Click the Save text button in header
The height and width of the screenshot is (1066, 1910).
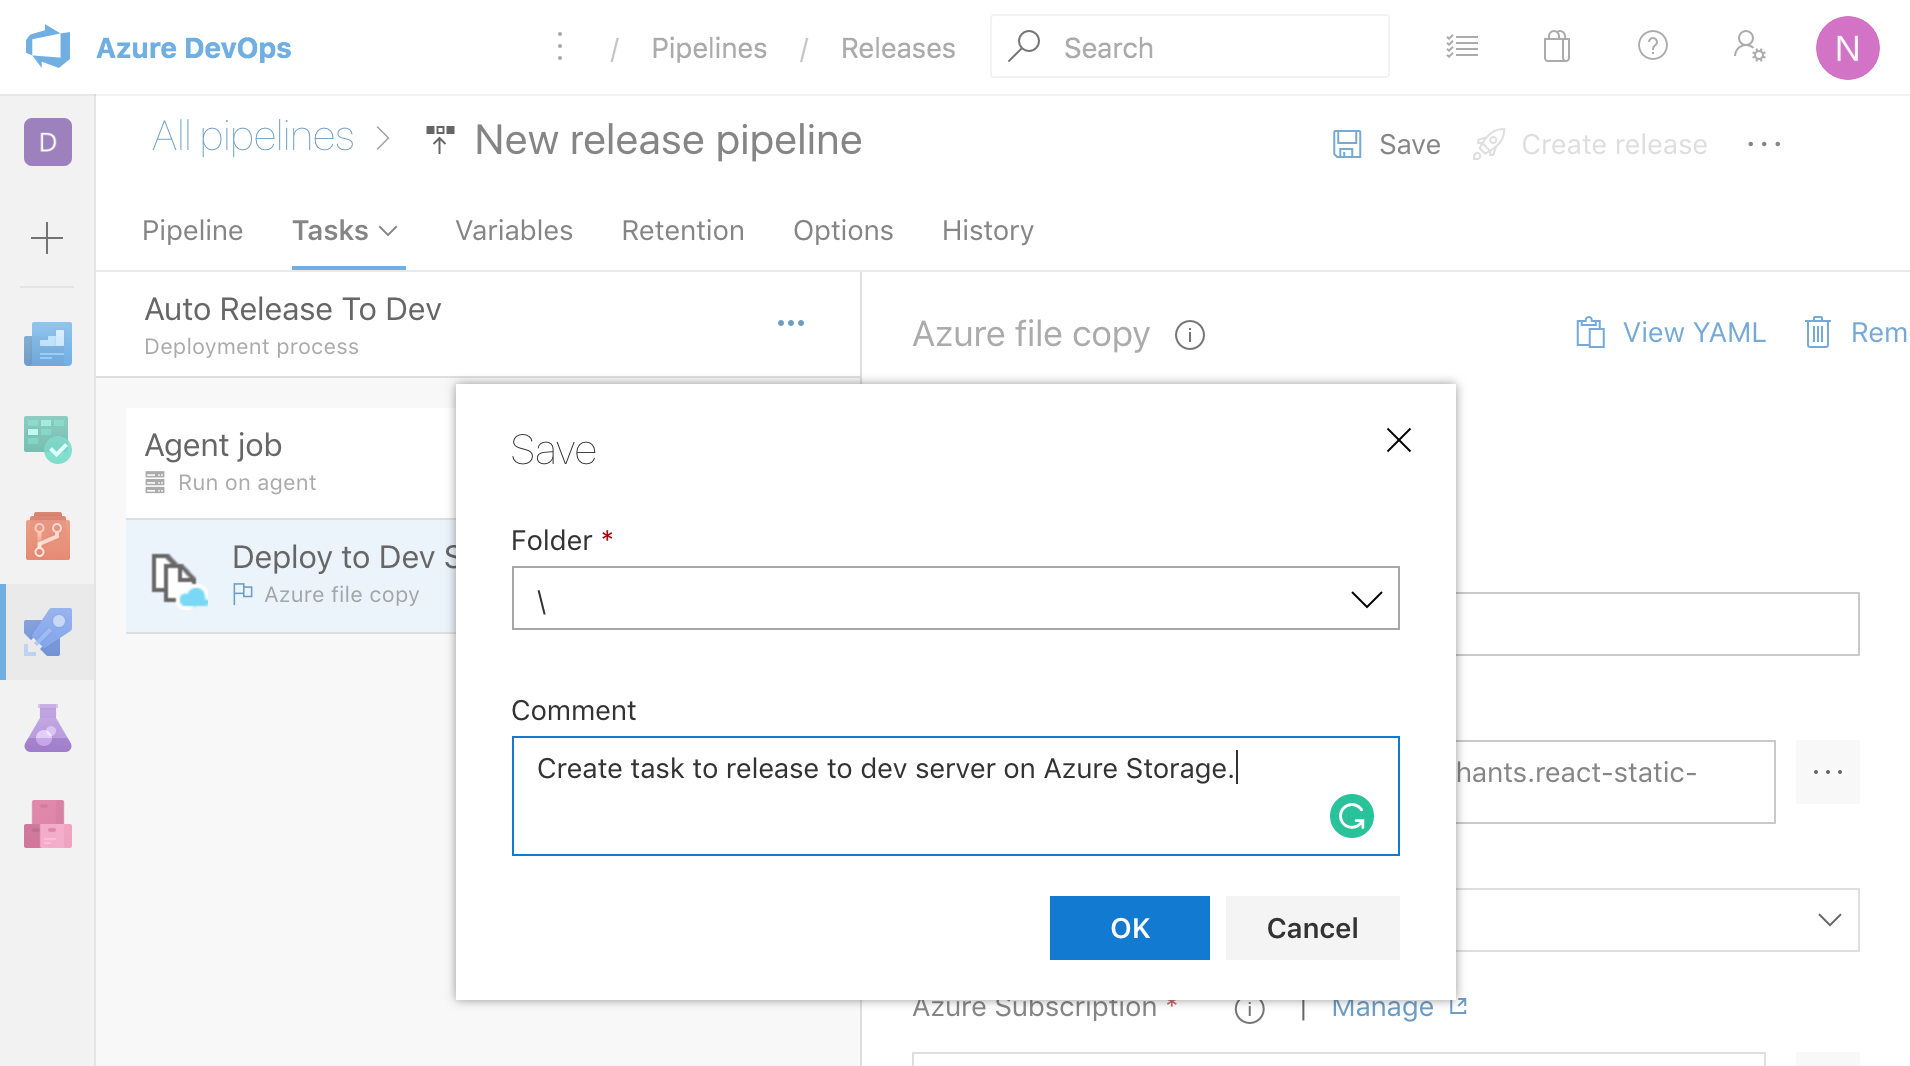1410,145
